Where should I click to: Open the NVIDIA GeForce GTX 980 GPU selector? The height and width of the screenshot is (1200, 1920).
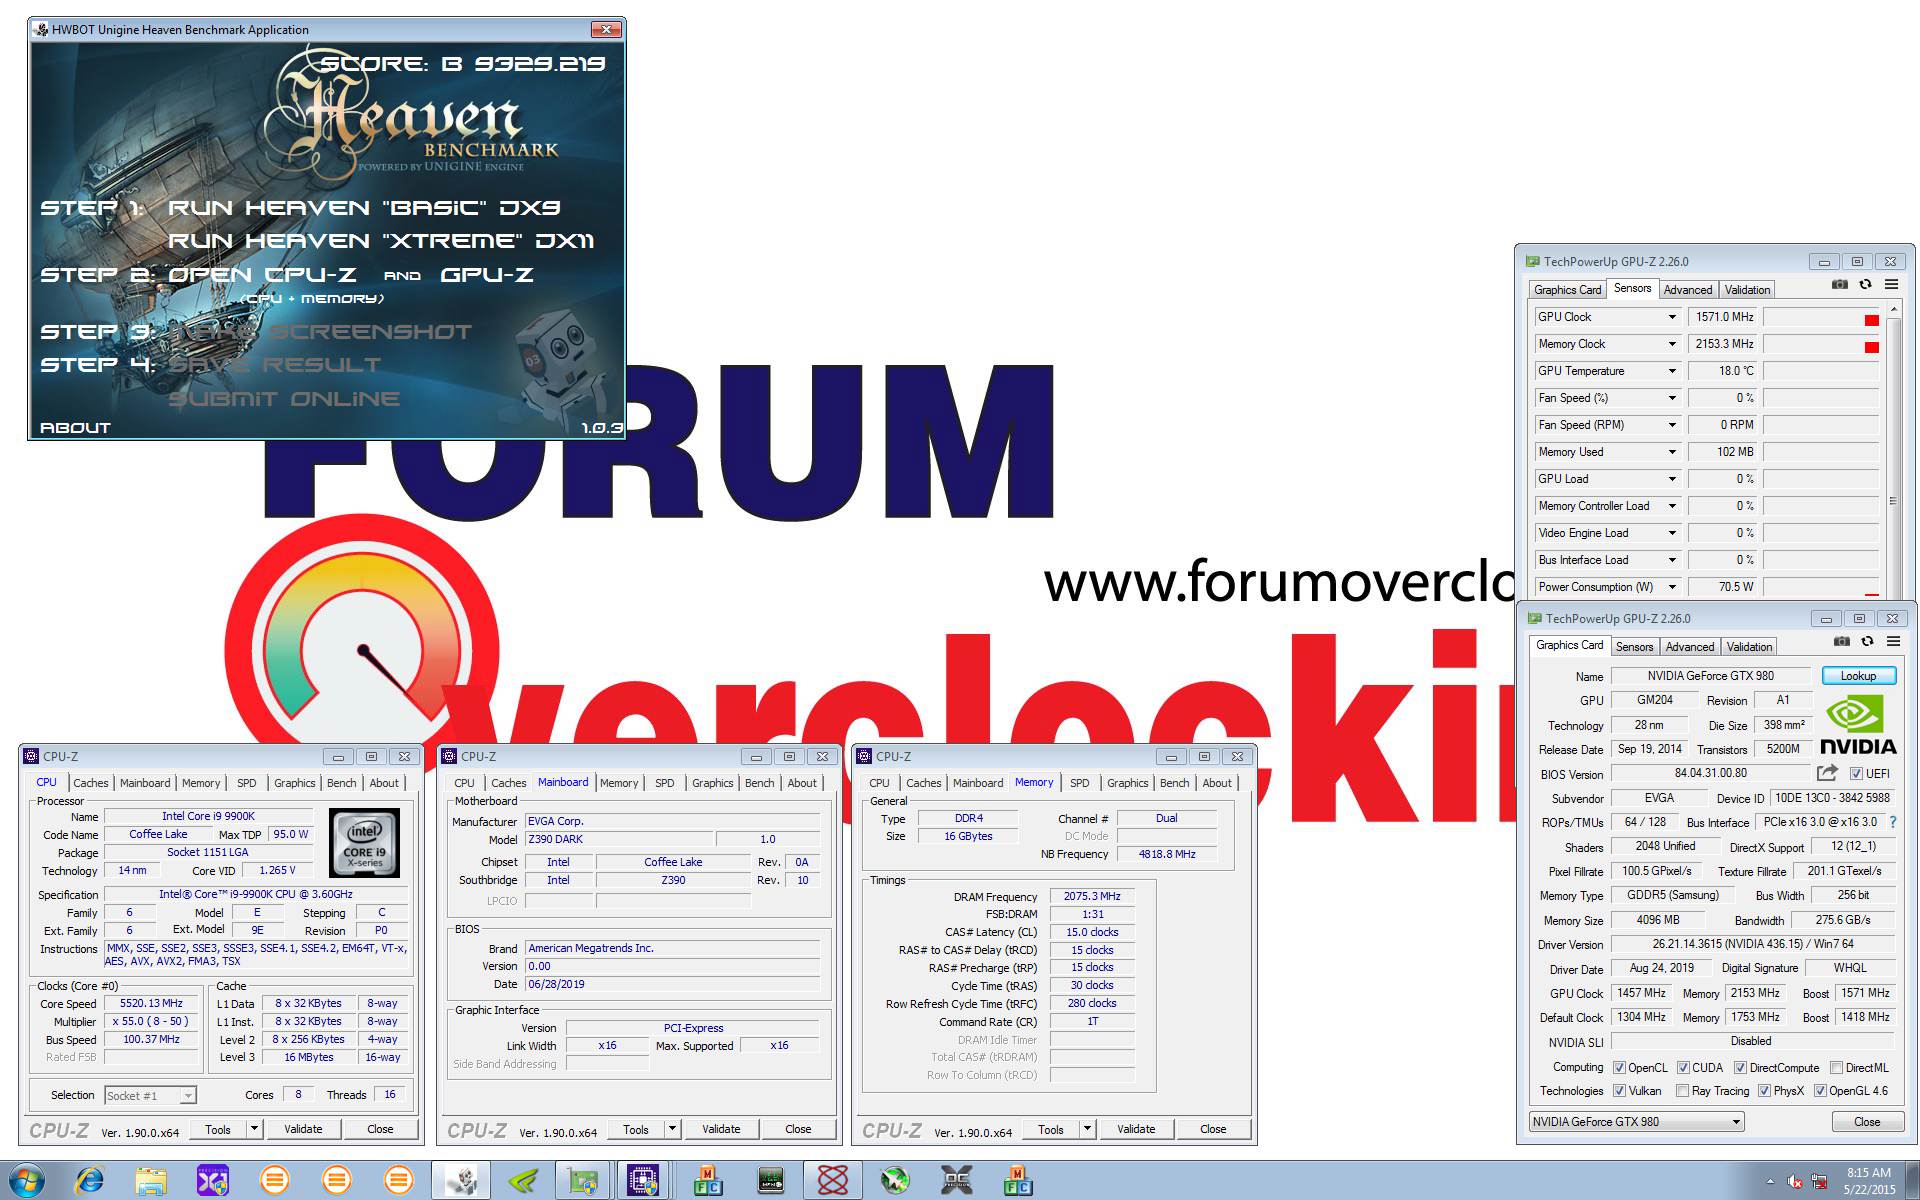[x=1636, y=1121]
